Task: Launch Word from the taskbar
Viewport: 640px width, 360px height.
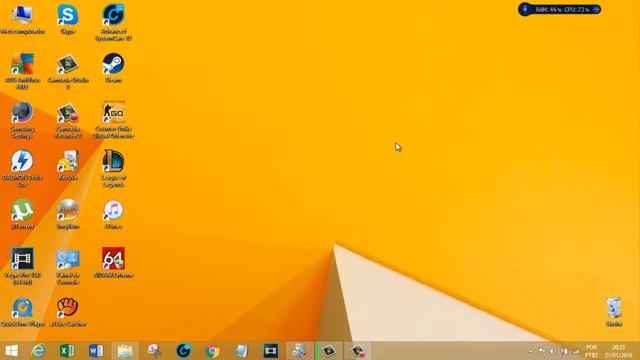Action: 96,351
